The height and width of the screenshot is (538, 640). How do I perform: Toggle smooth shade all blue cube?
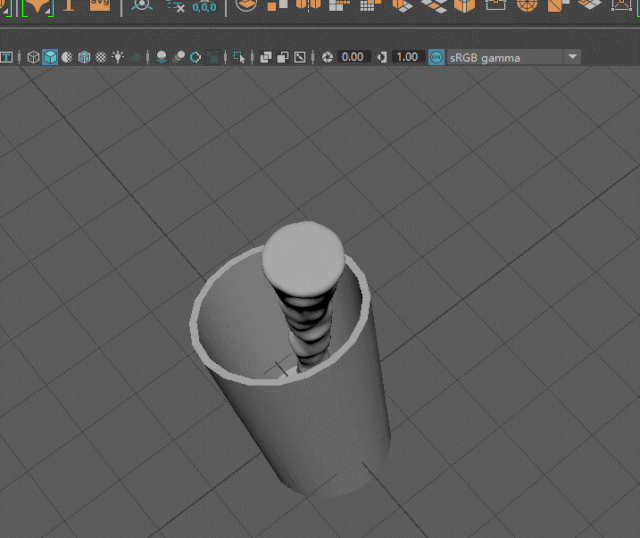coord(50,57)
